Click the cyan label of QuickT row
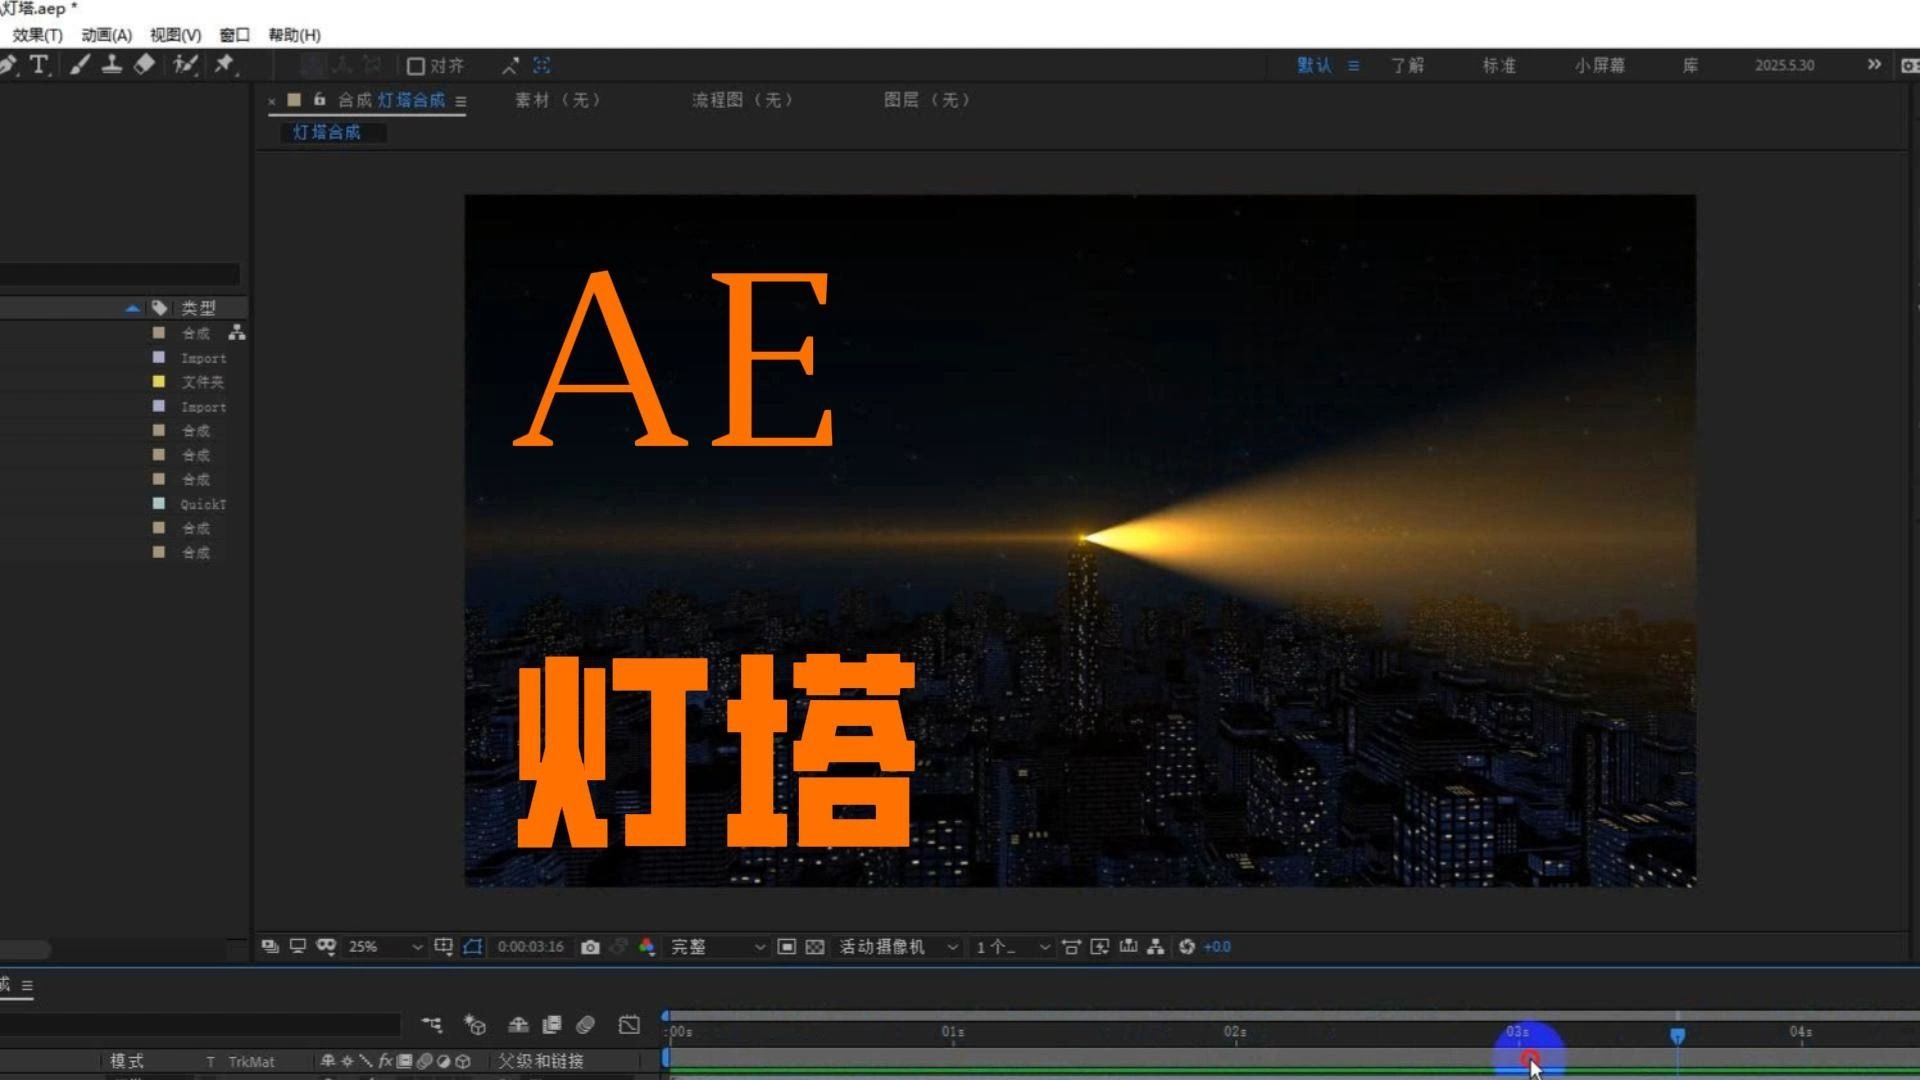The image size is (1920, 1080). [x=158, y=503]
